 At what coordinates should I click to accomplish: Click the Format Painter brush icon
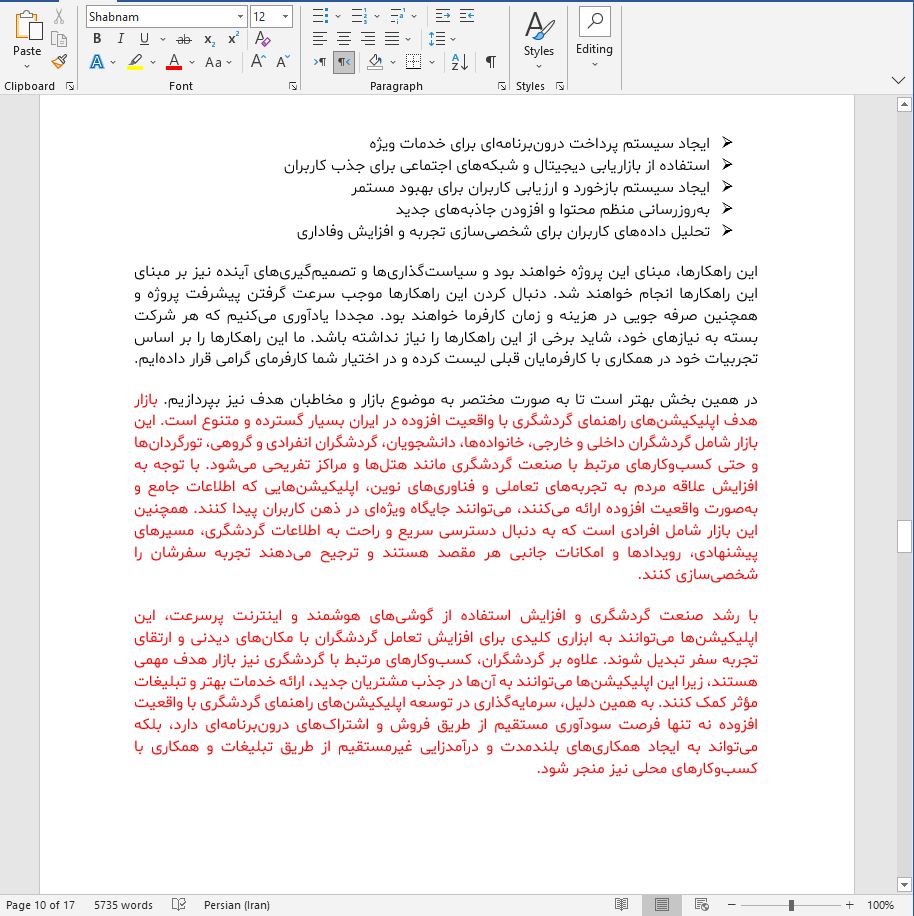click(x=59, y=61)
